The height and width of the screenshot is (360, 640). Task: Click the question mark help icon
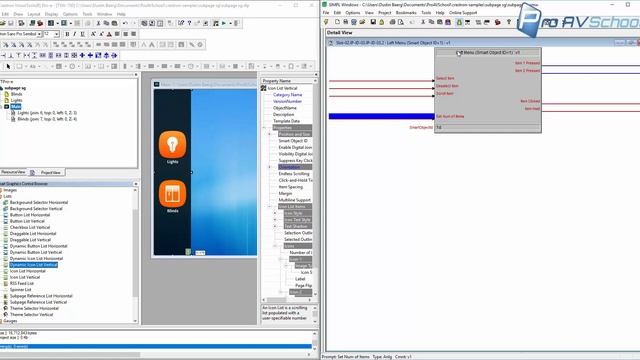pyautogui.click(x=189, y=23)
